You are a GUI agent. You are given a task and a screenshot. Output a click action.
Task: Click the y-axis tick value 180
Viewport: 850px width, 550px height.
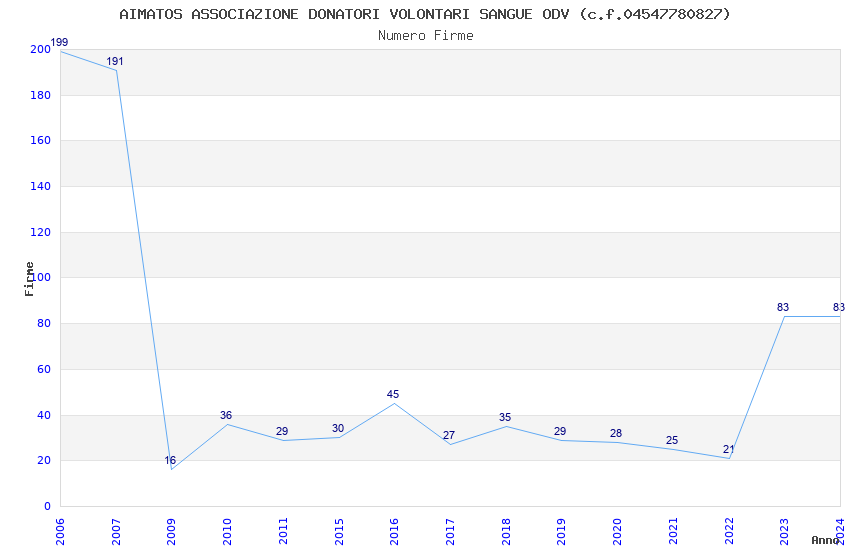click(x=40, y=95)
